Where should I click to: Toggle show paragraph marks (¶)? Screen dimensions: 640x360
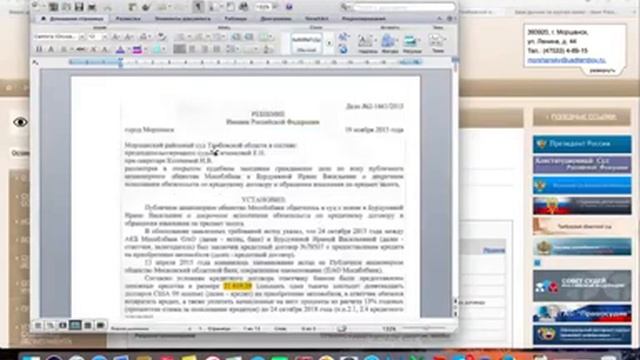198,7
